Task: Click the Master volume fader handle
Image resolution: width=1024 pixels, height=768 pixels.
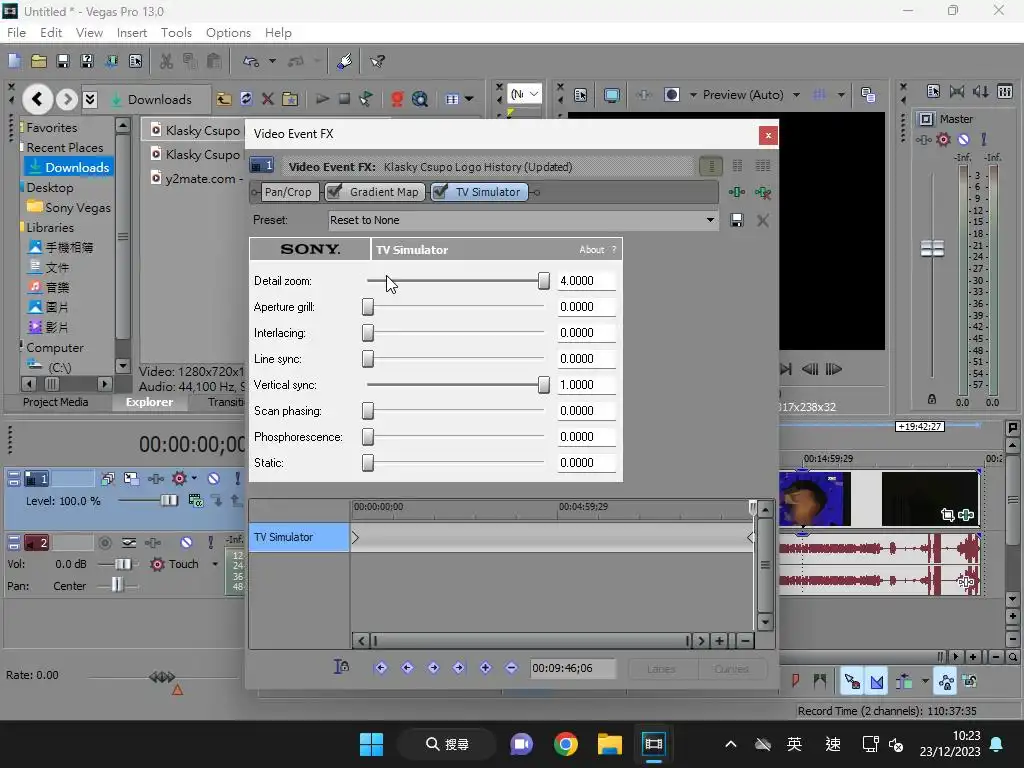Action: click(x=932, y=248)
